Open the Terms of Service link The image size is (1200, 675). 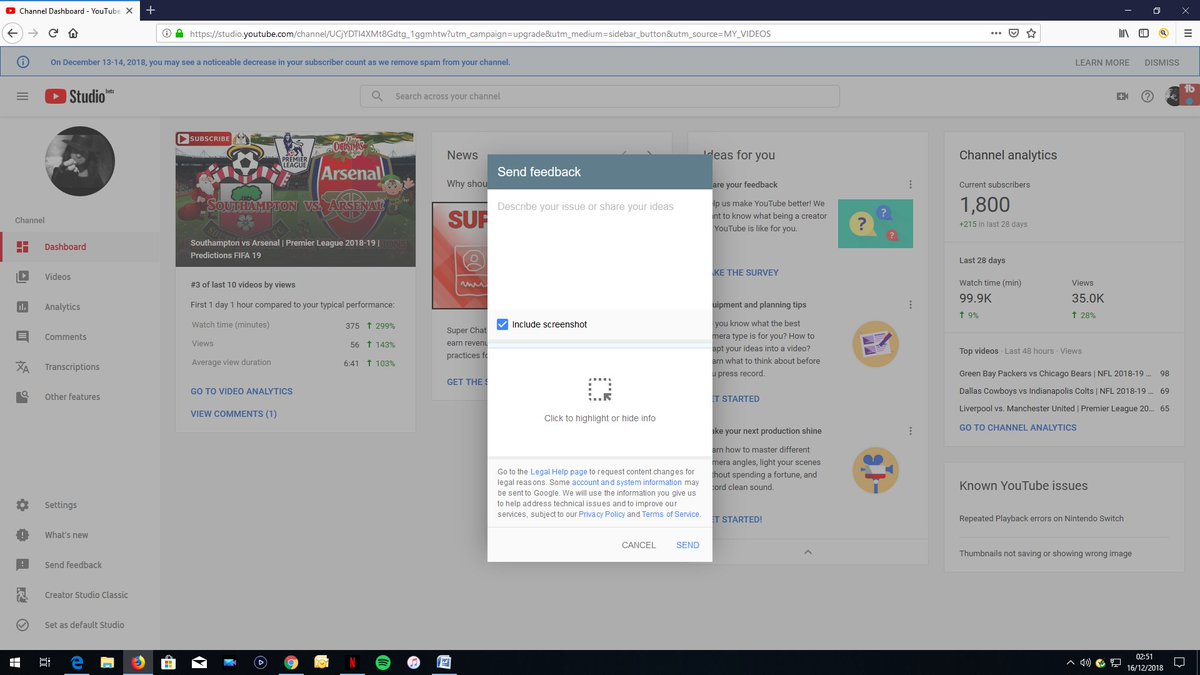(671, 514)
